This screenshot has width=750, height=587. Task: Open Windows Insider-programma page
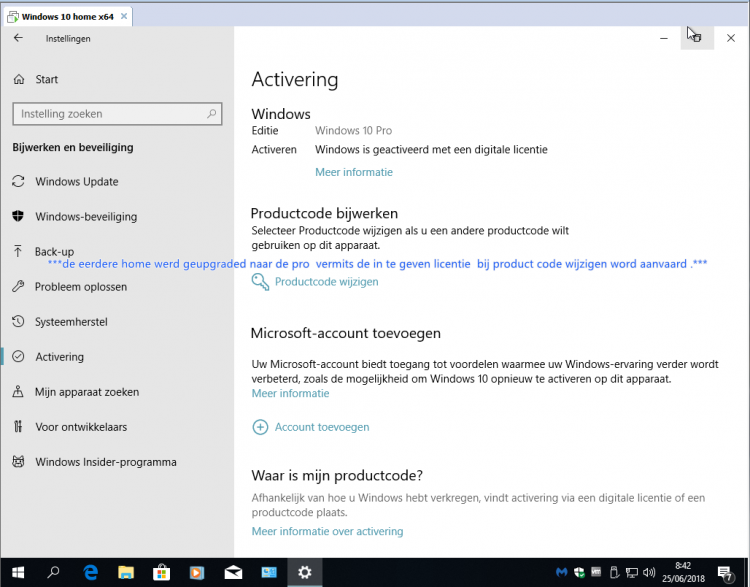(x=105, y=462)
